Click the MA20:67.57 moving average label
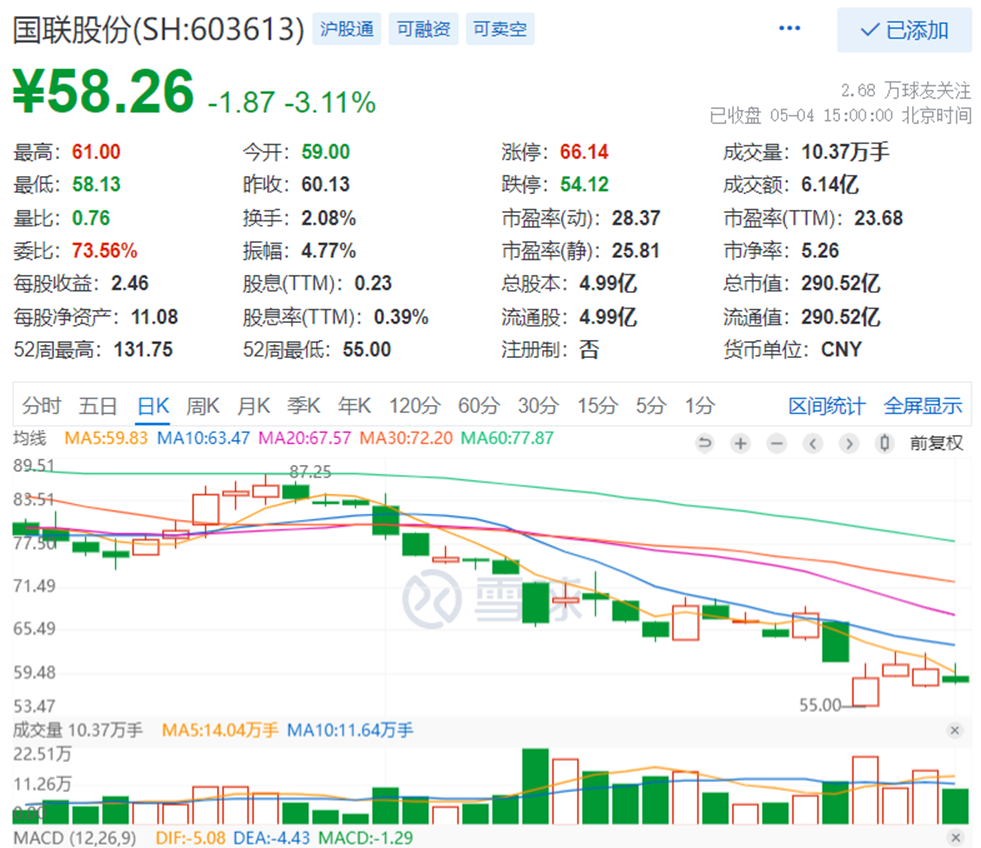The width and height of the screenshot is (981, 848). pyautogui.click(x=305, y=438)
